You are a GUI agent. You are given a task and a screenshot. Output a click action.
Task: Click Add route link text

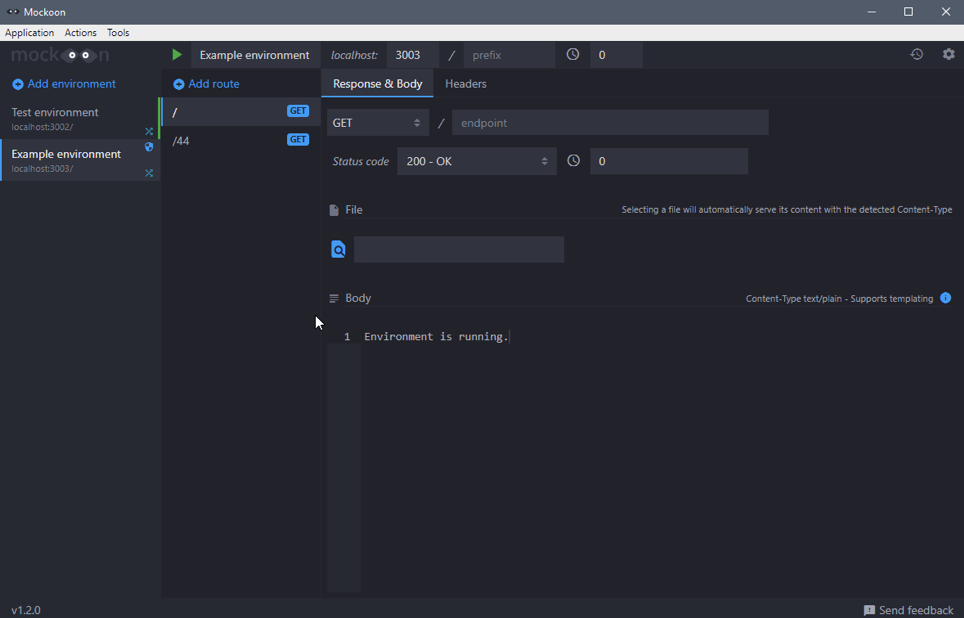point(214,84)
